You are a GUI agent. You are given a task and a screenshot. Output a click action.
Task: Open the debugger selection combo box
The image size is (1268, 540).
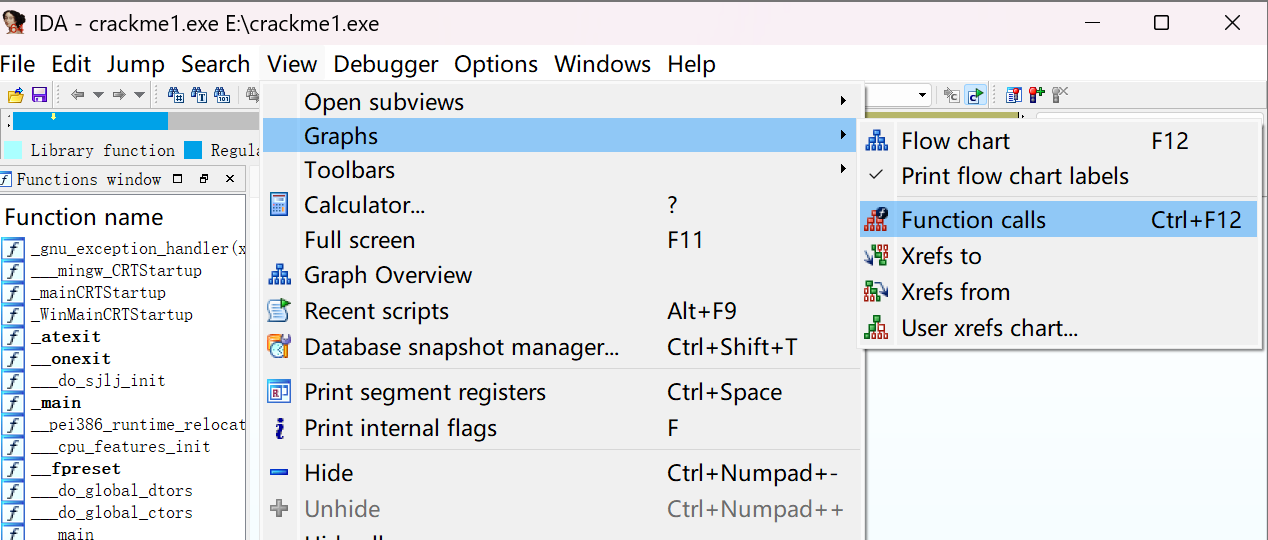point(898,95)
